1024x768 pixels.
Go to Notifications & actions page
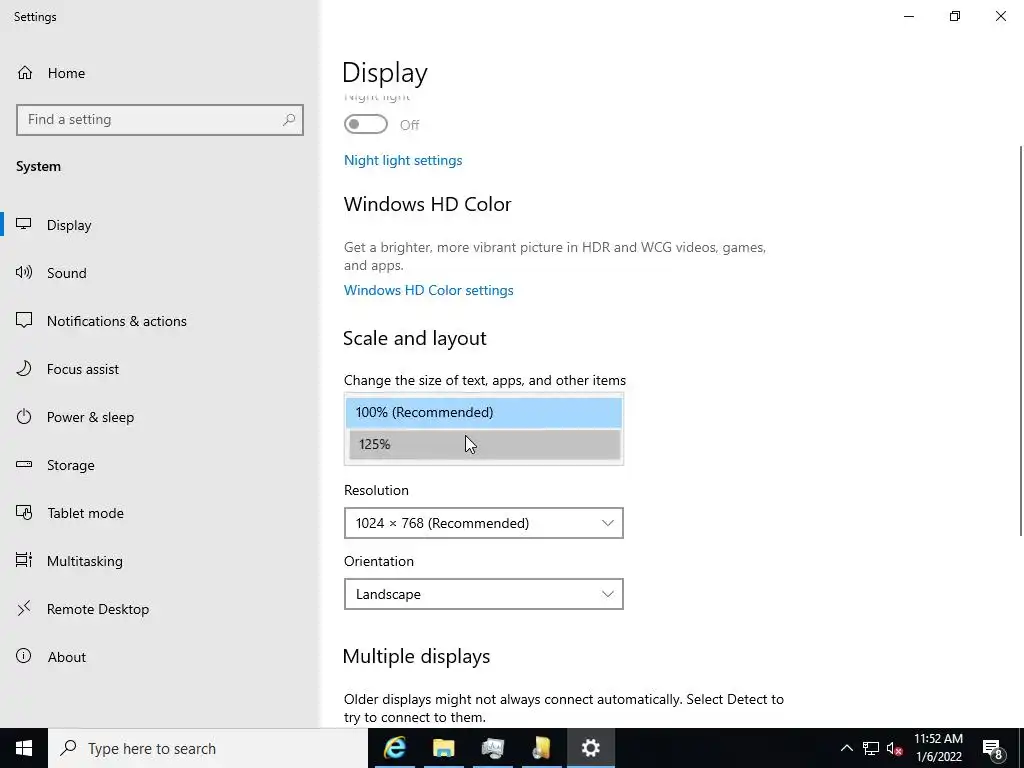(160, 321)
